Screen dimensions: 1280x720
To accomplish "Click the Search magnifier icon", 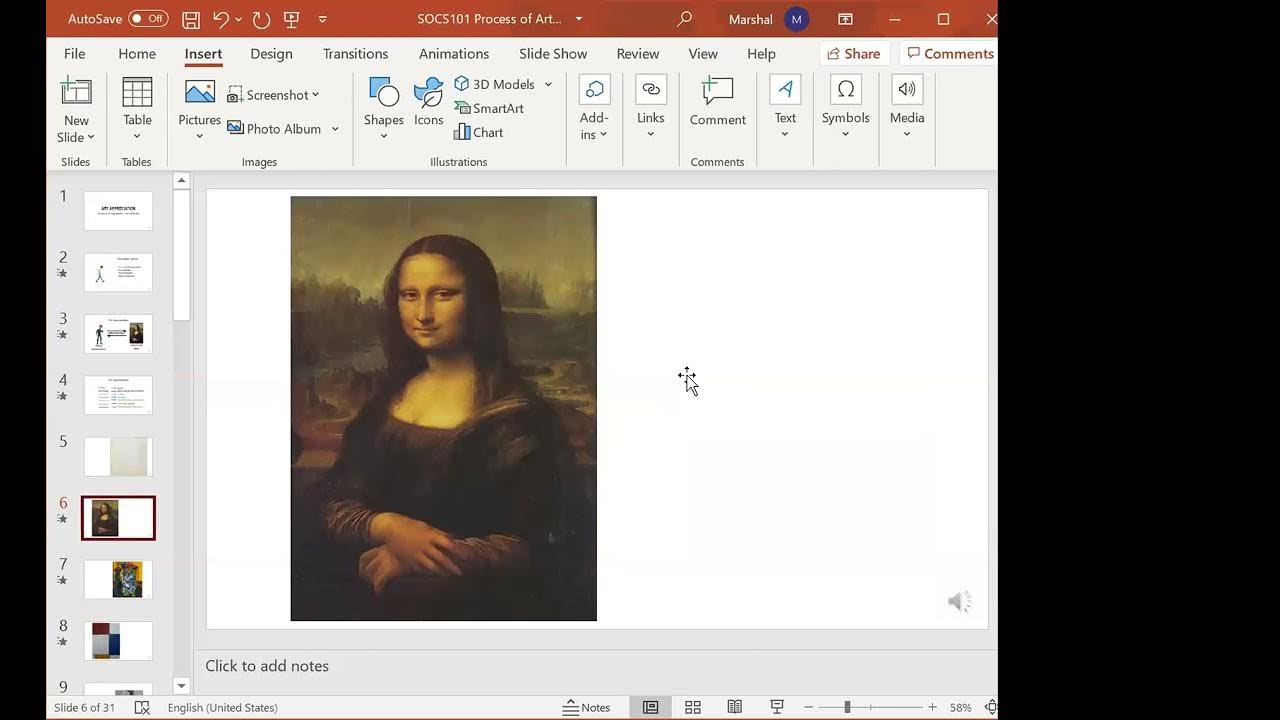I will point(684,19).
